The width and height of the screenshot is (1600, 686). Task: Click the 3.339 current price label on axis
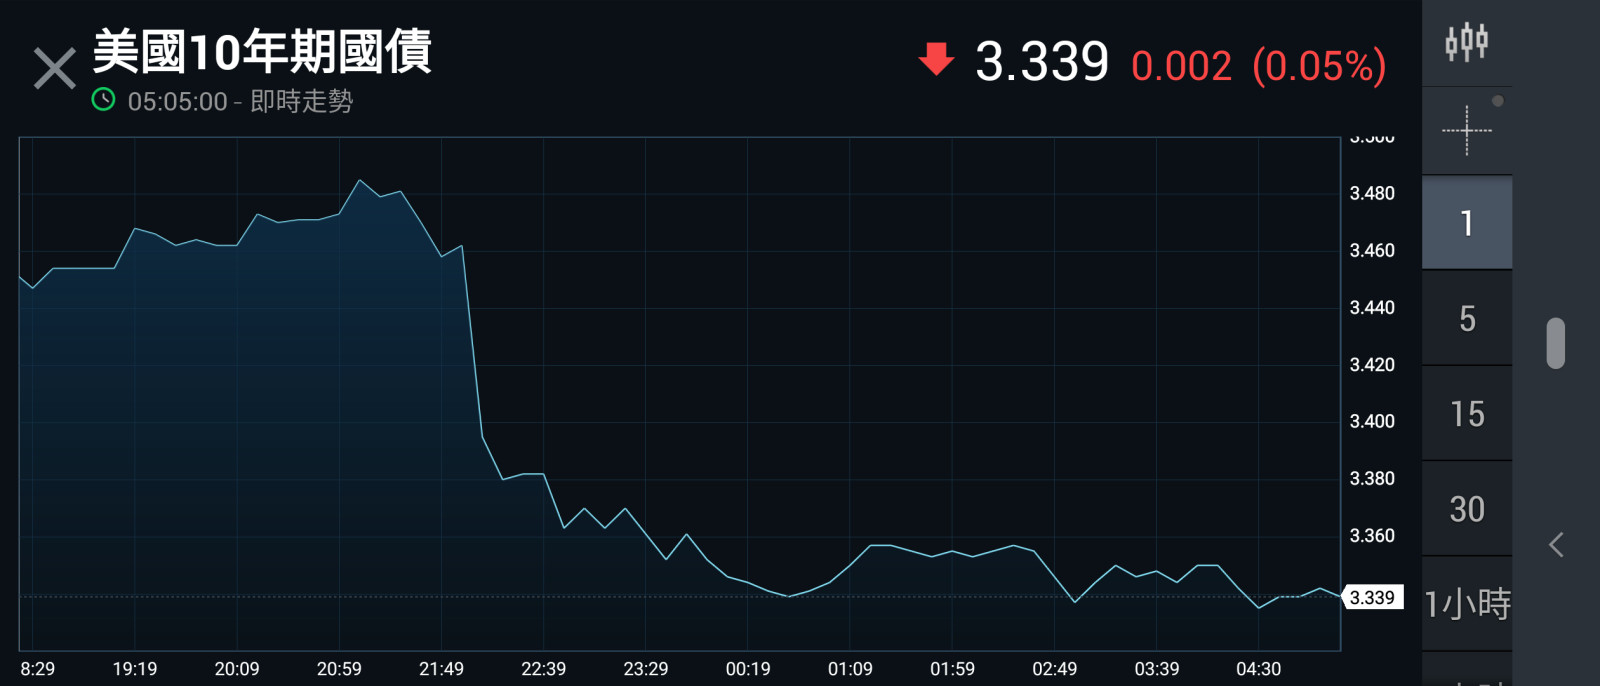1372,597
